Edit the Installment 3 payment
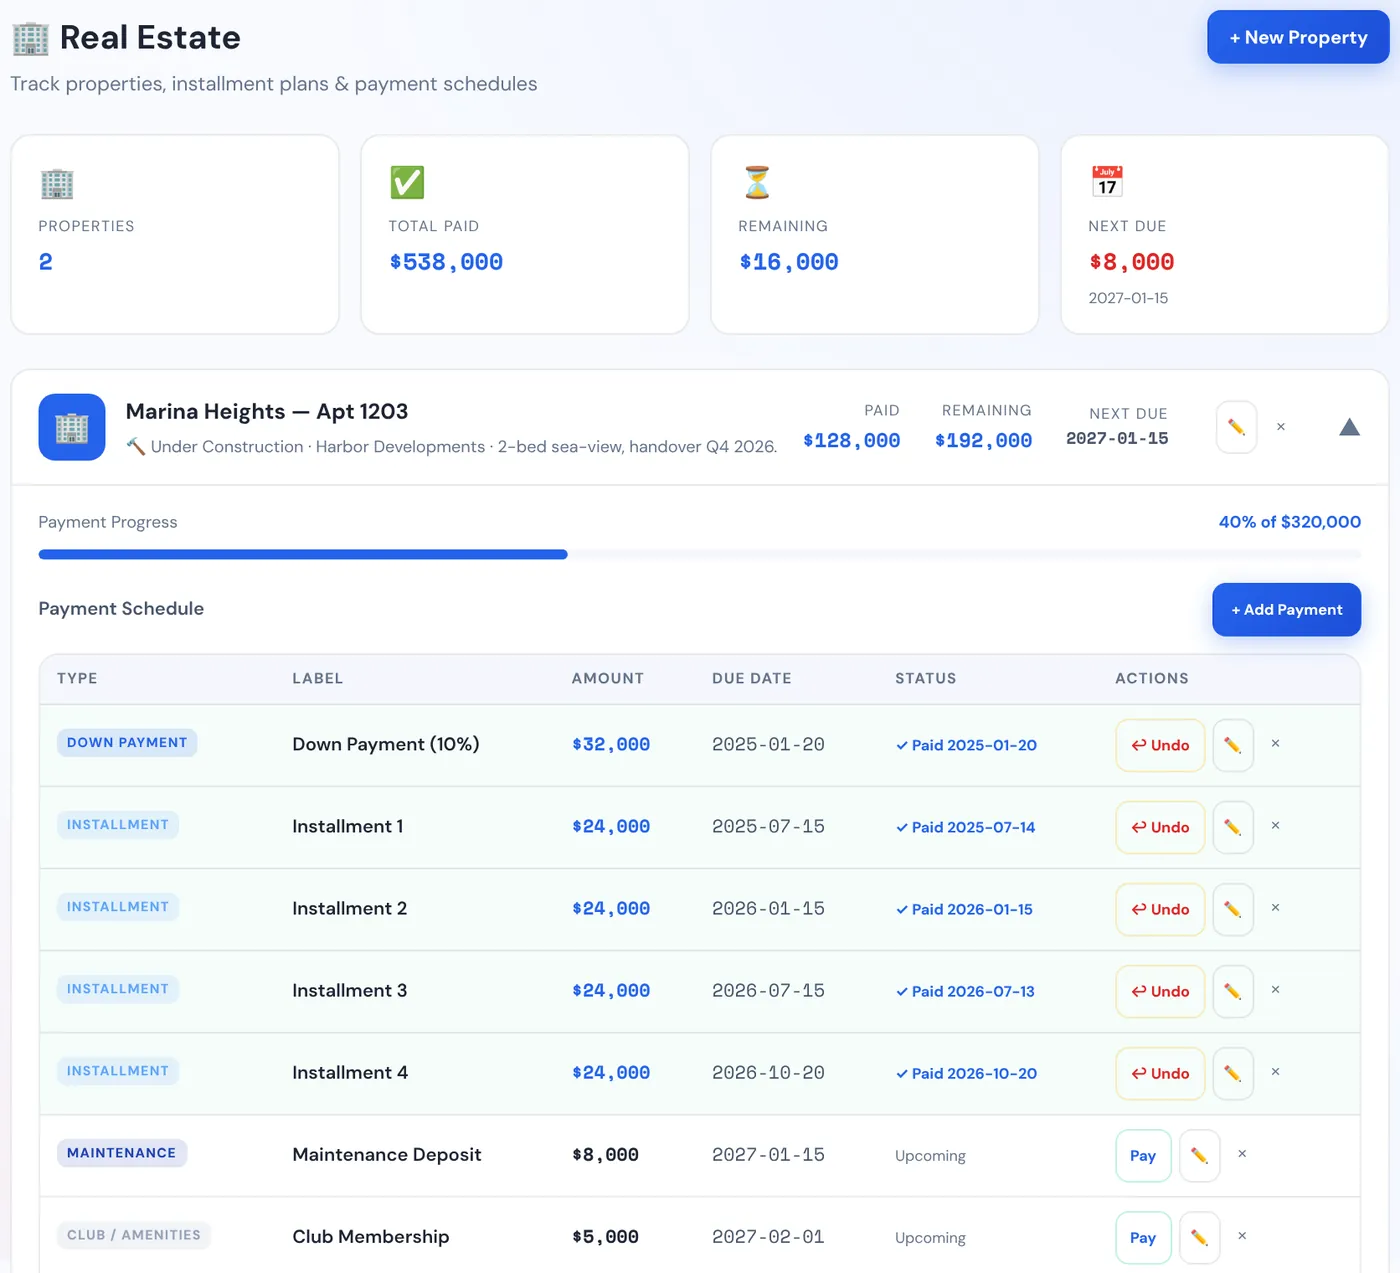 click(x=1233, y=991)
